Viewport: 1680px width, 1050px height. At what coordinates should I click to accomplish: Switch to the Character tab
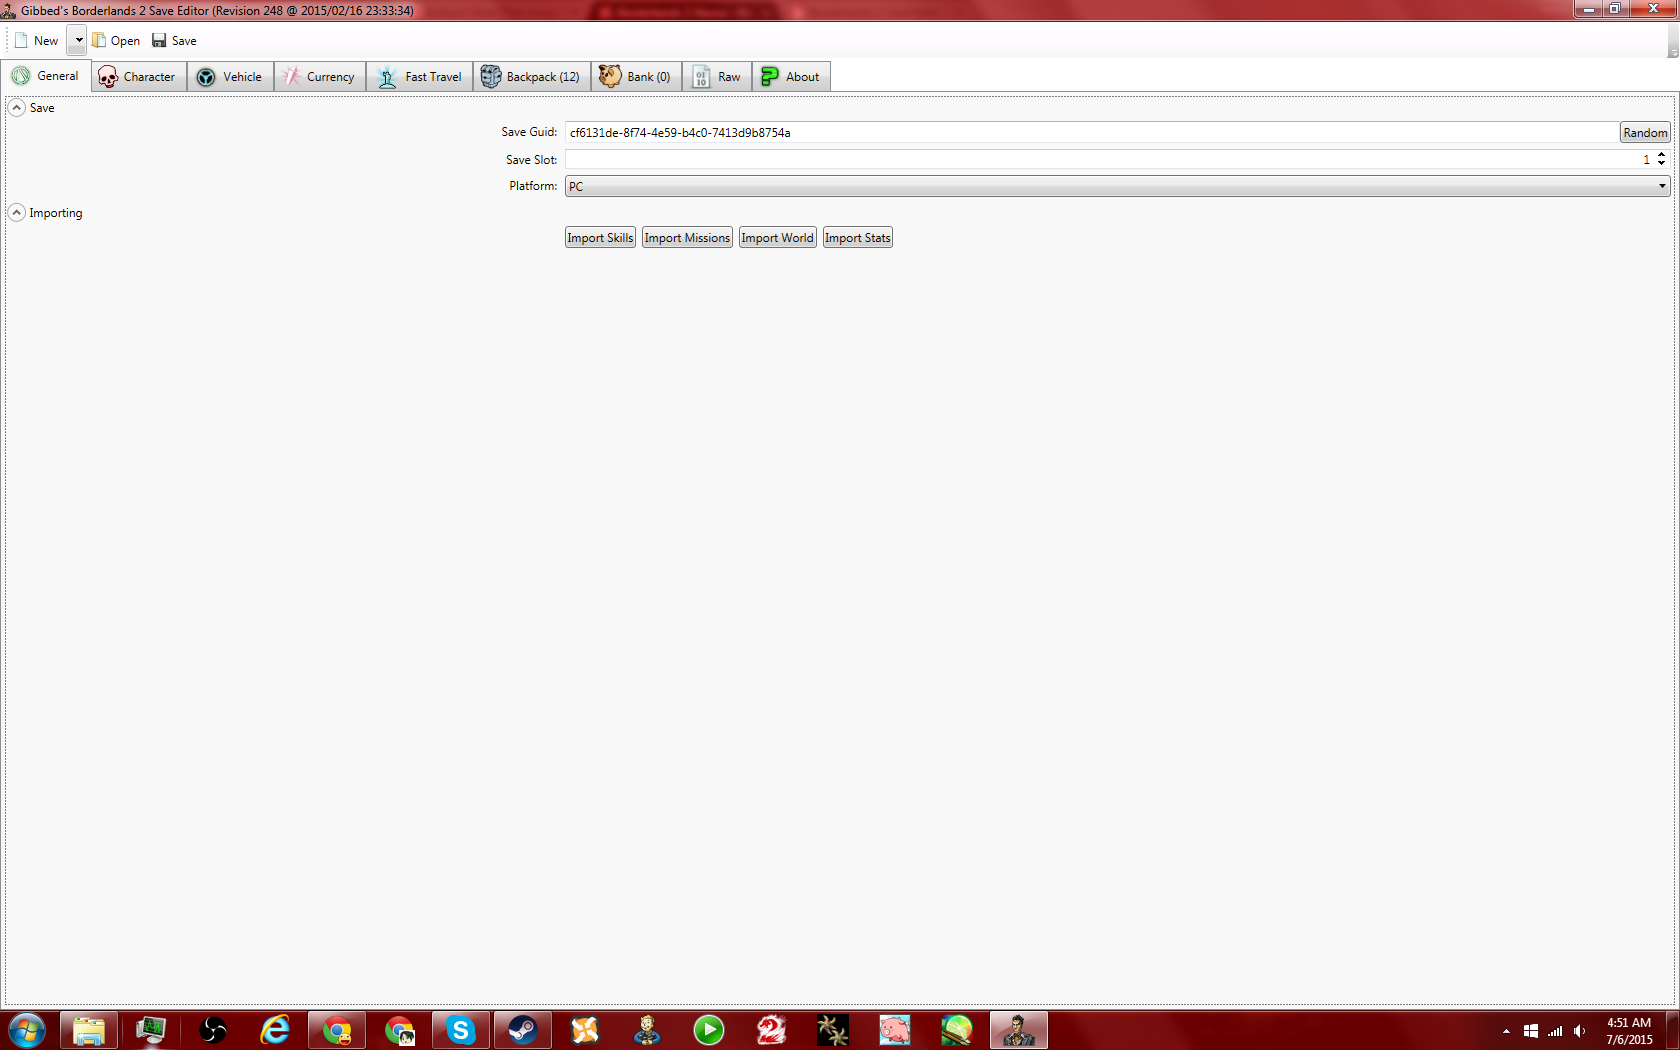138,77
